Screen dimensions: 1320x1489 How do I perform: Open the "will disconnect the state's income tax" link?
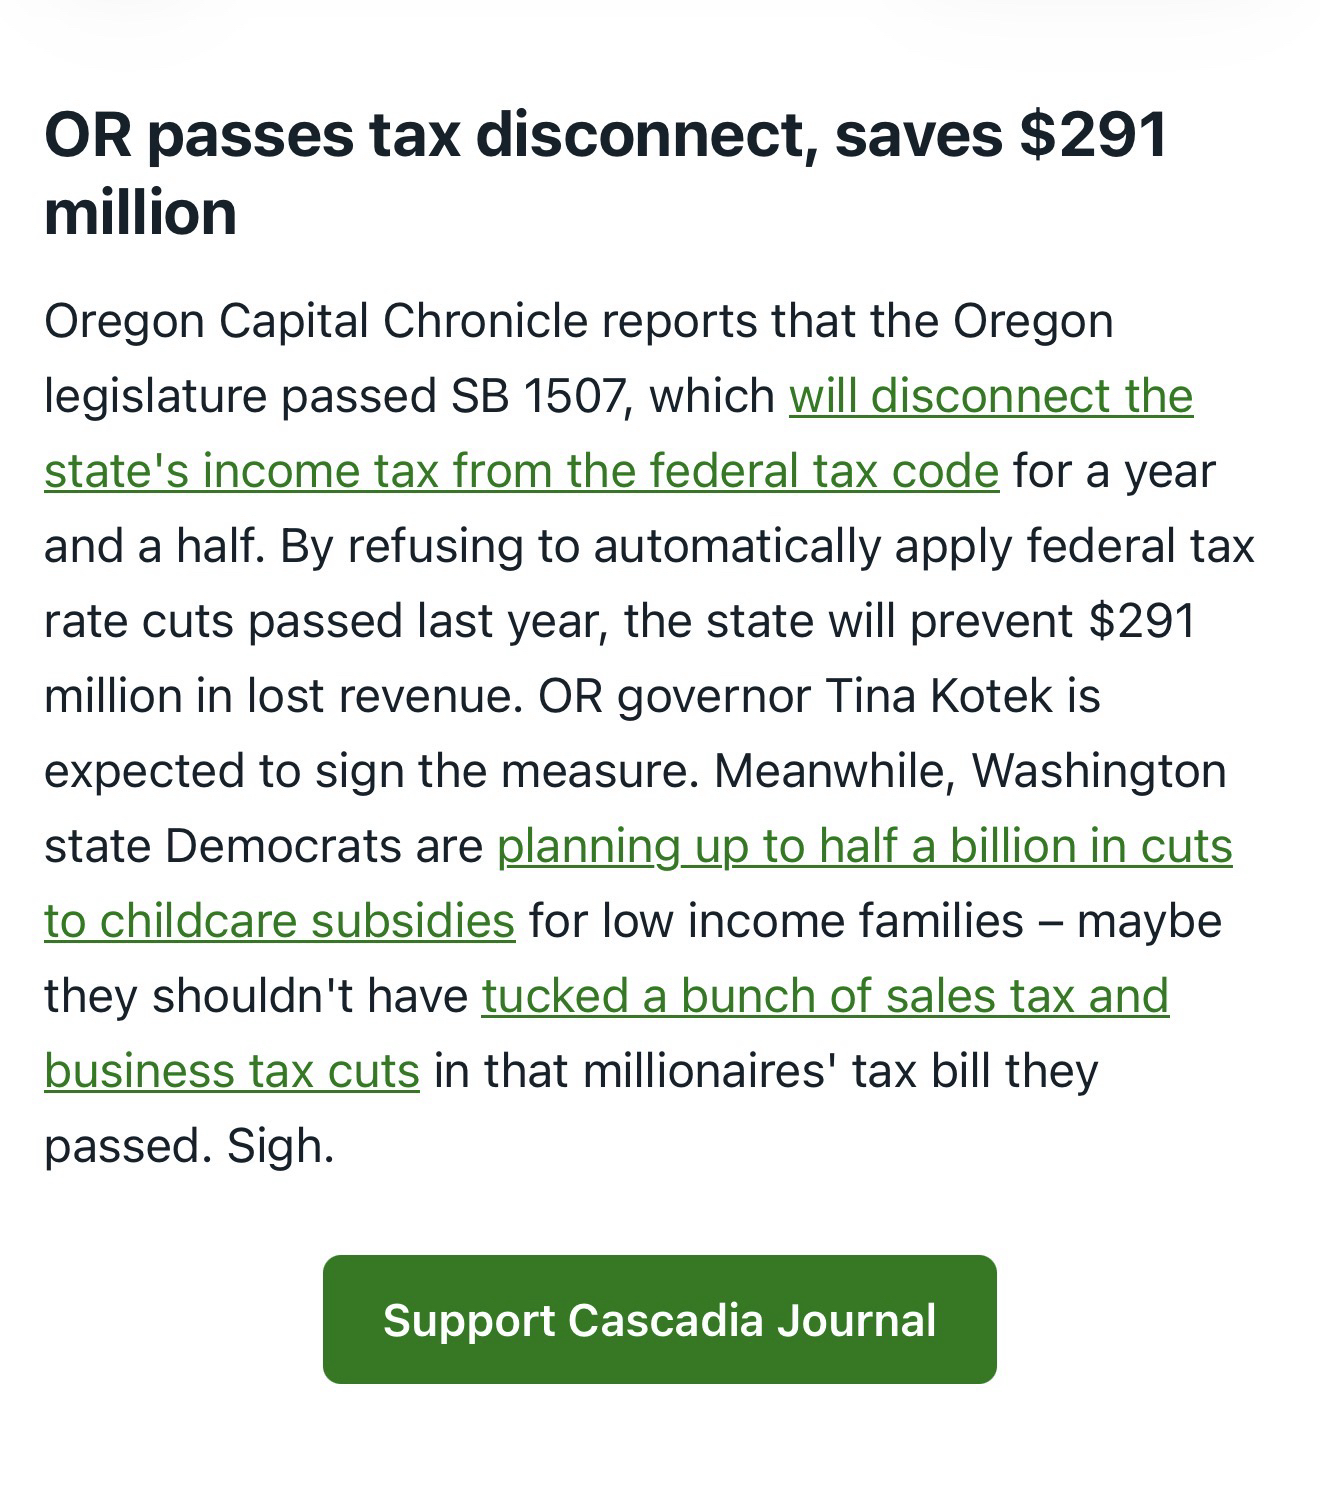tap(990, 397)
